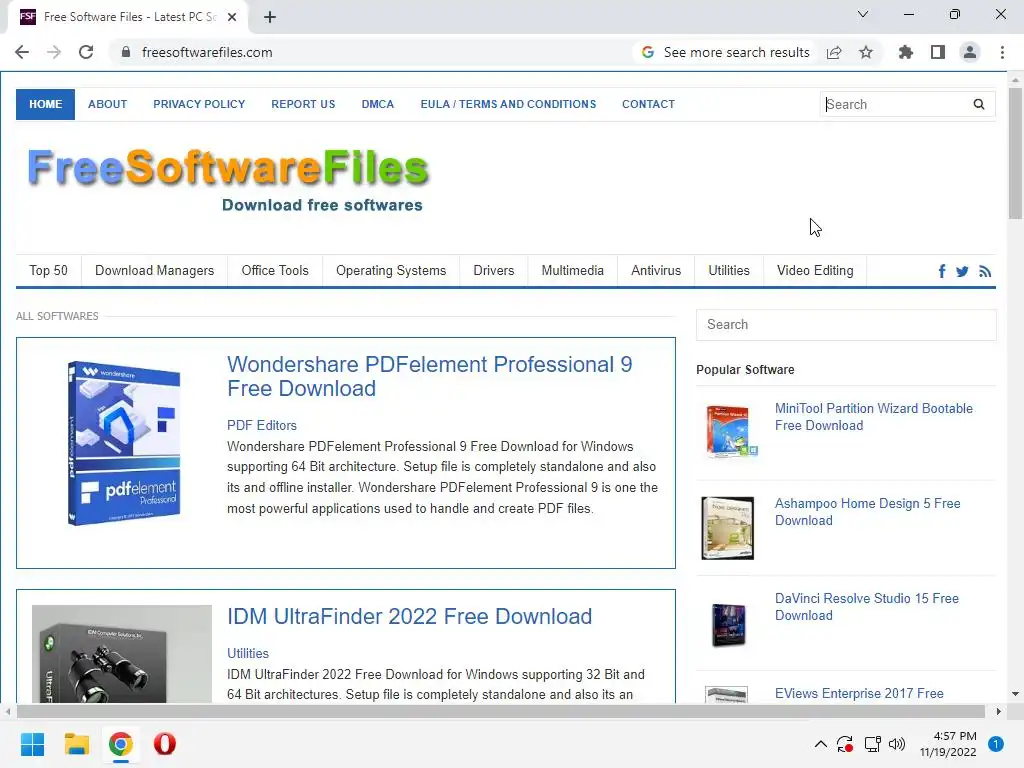Reload the current page
The height and width of the screenshot is (768, 1024).
tap(86, 52)
